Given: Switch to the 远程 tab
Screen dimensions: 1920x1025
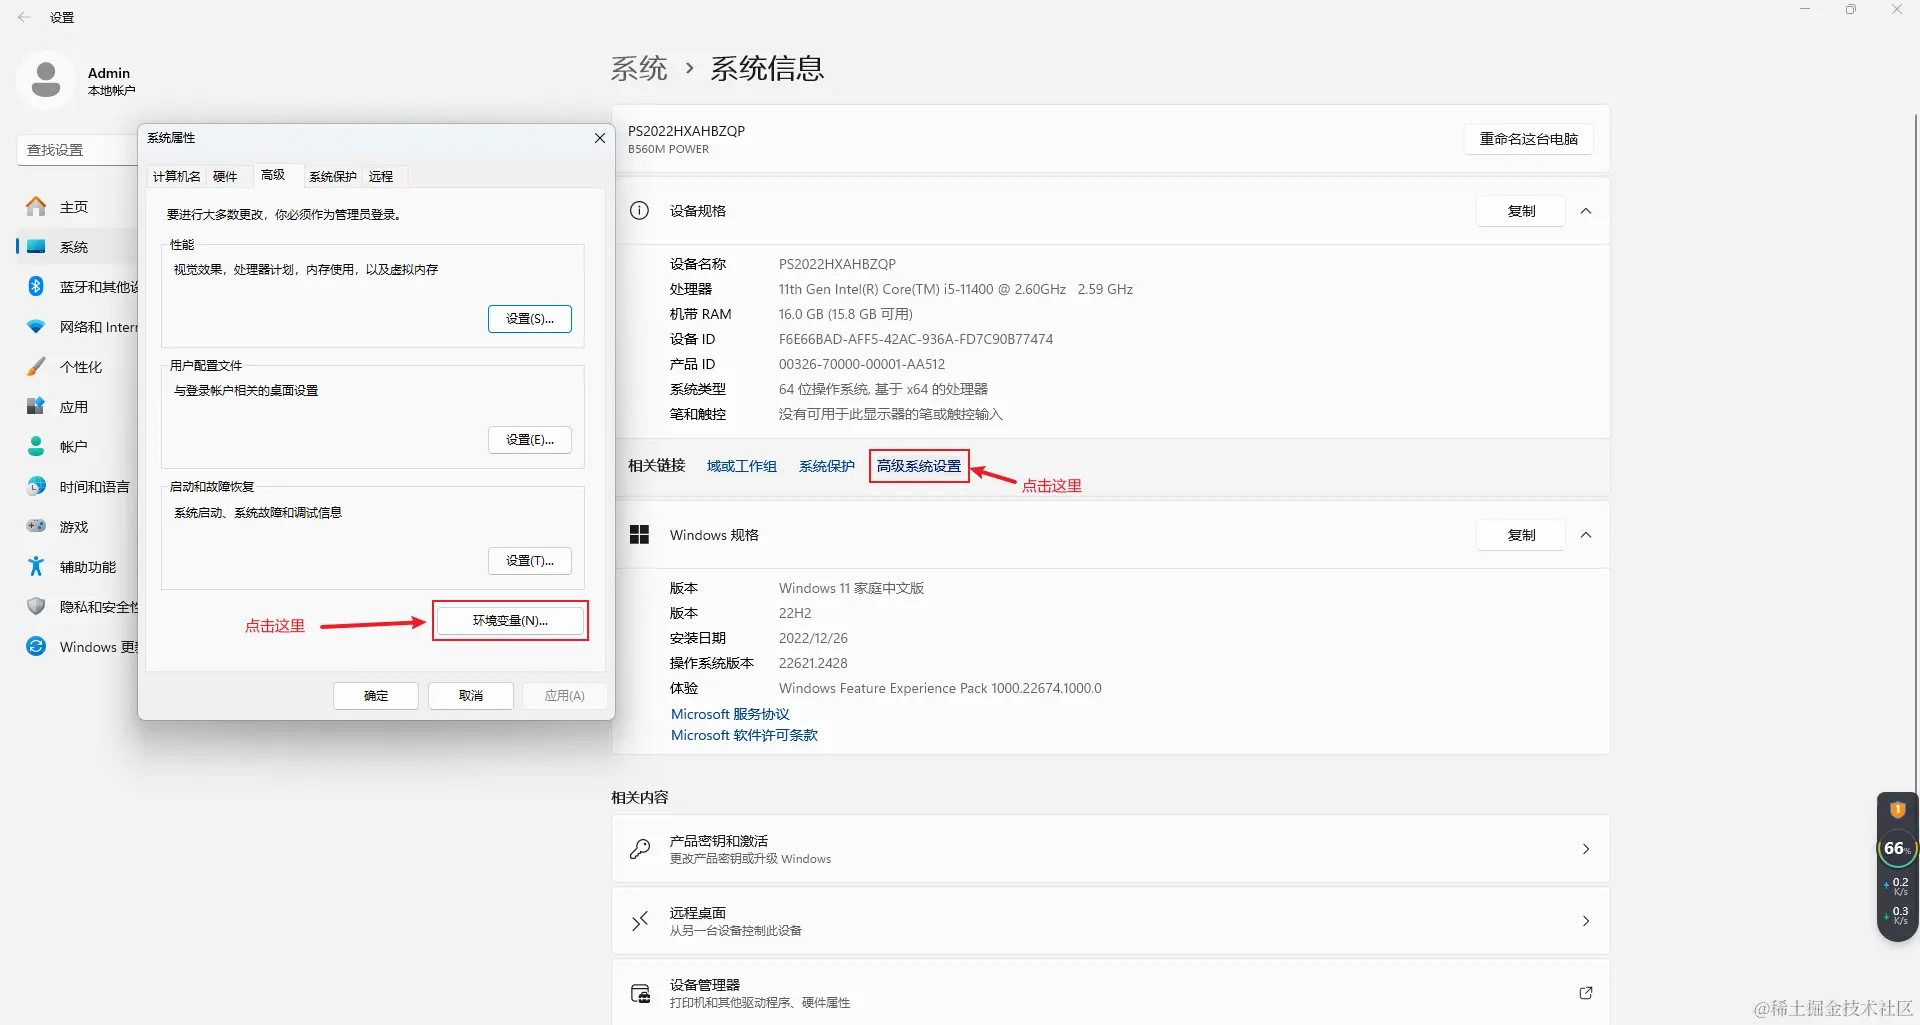Looking at the screenshot, I should click(381, 177).
